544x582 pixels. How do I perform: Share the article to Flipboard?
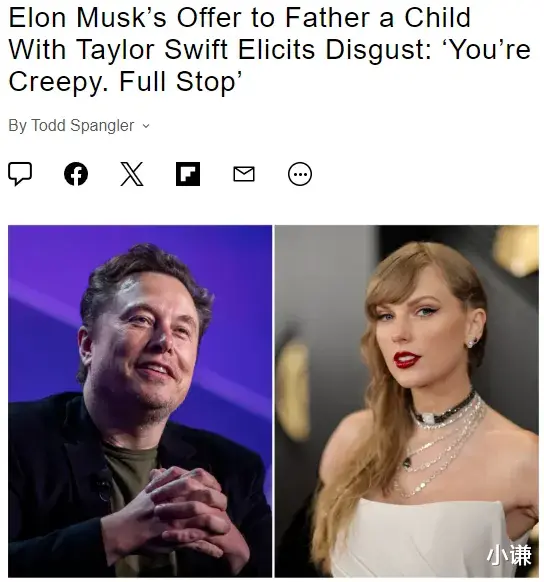click(188, 174)
